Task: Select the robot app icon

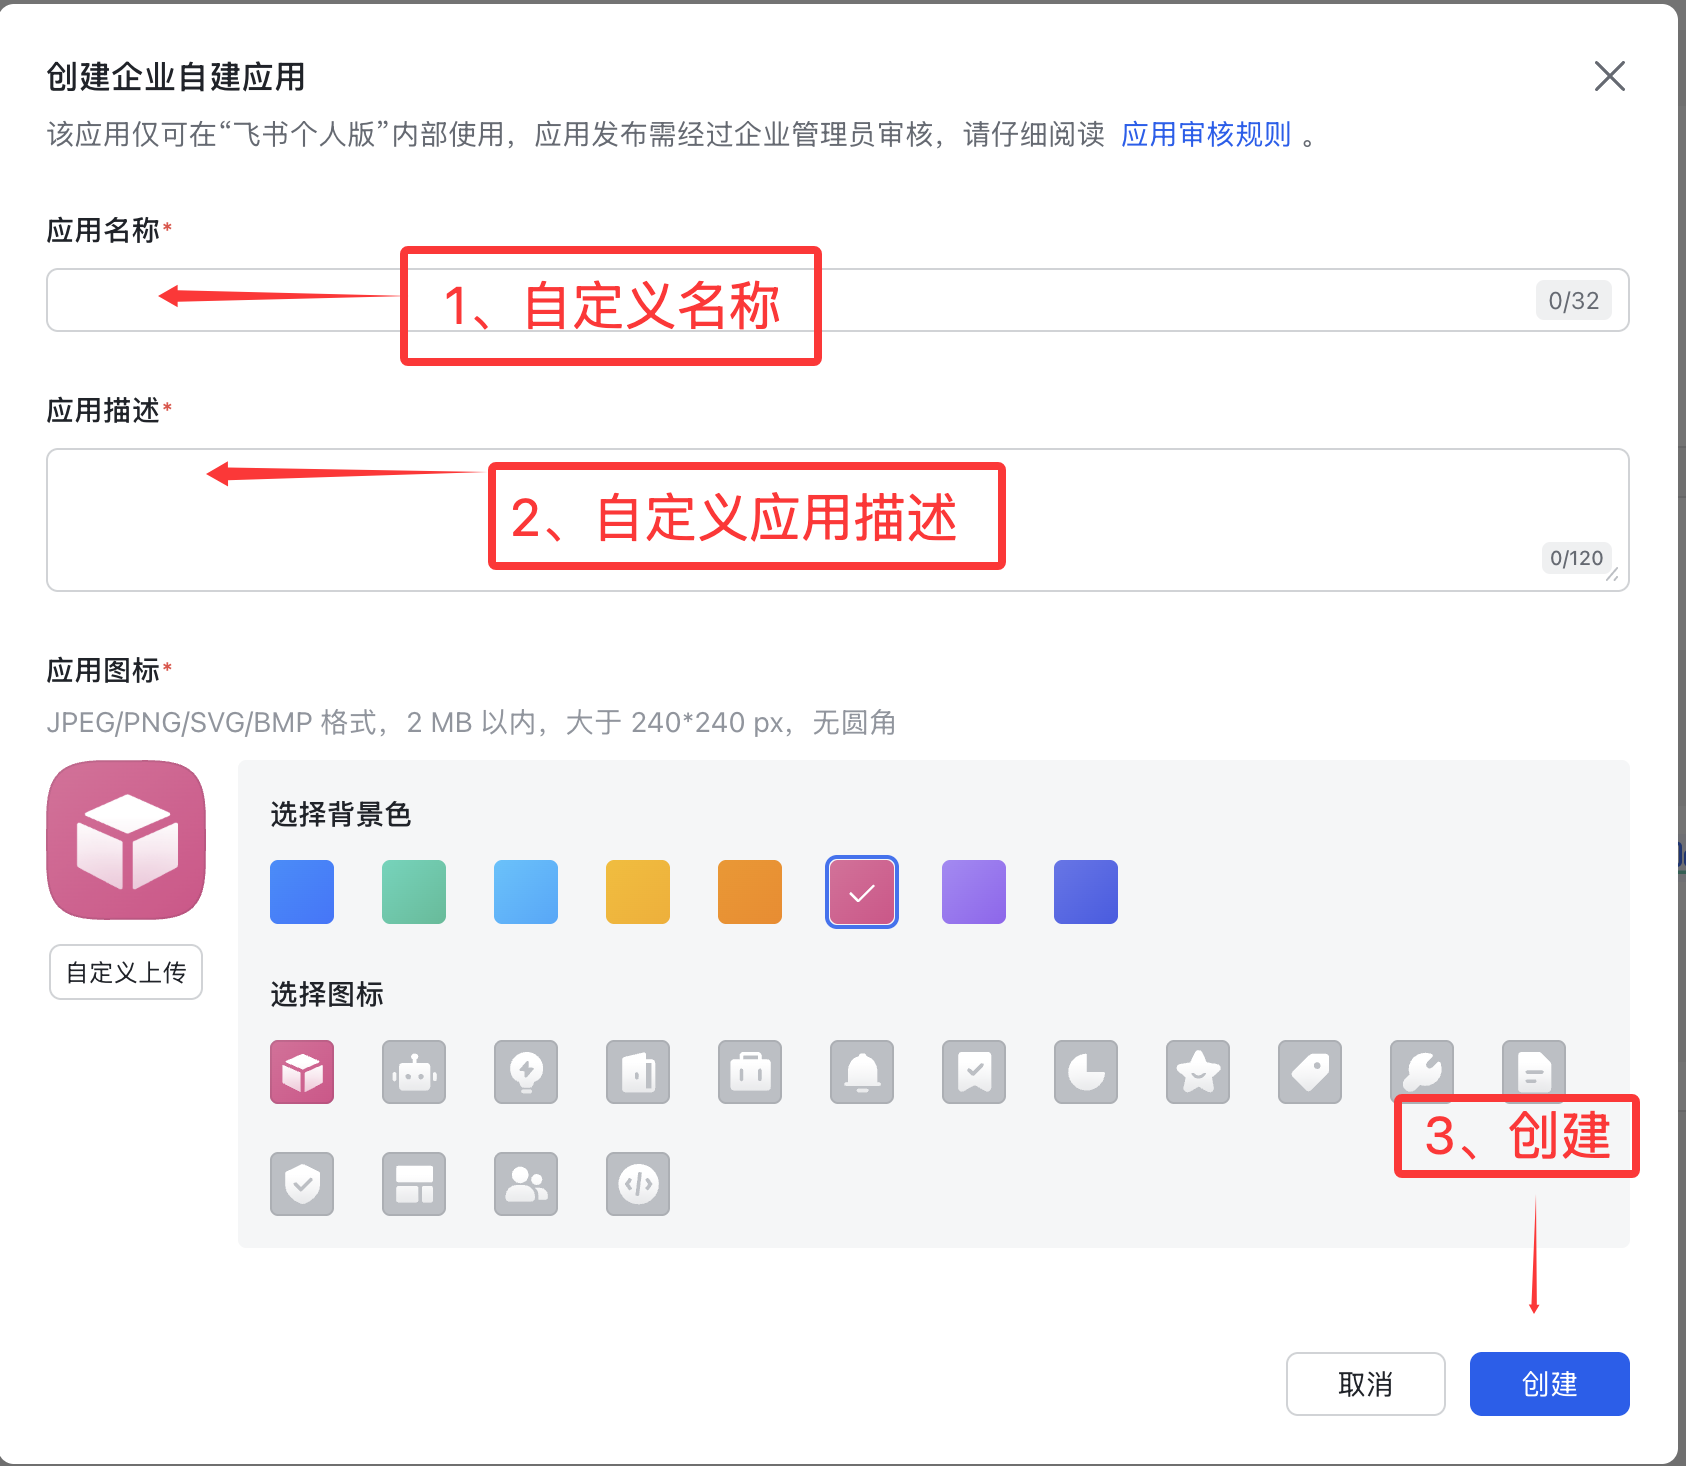Action: 413,1072
